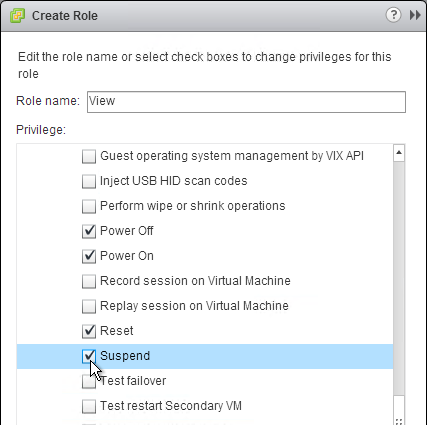Enable Perform wipe or shrink operations
The height and width of the screenshot is (425, 427).
89,206
